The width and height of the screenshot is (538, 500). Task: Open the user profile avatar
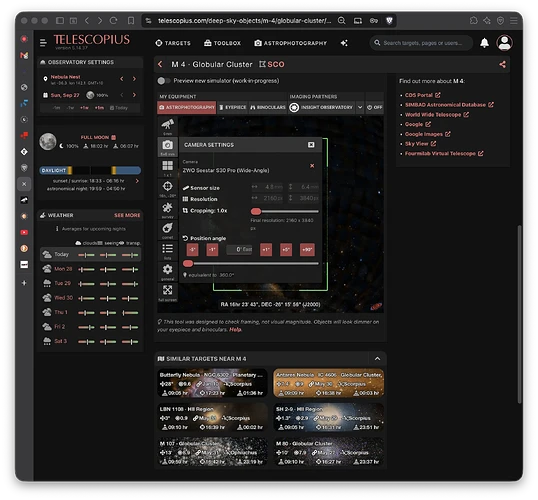504,43
